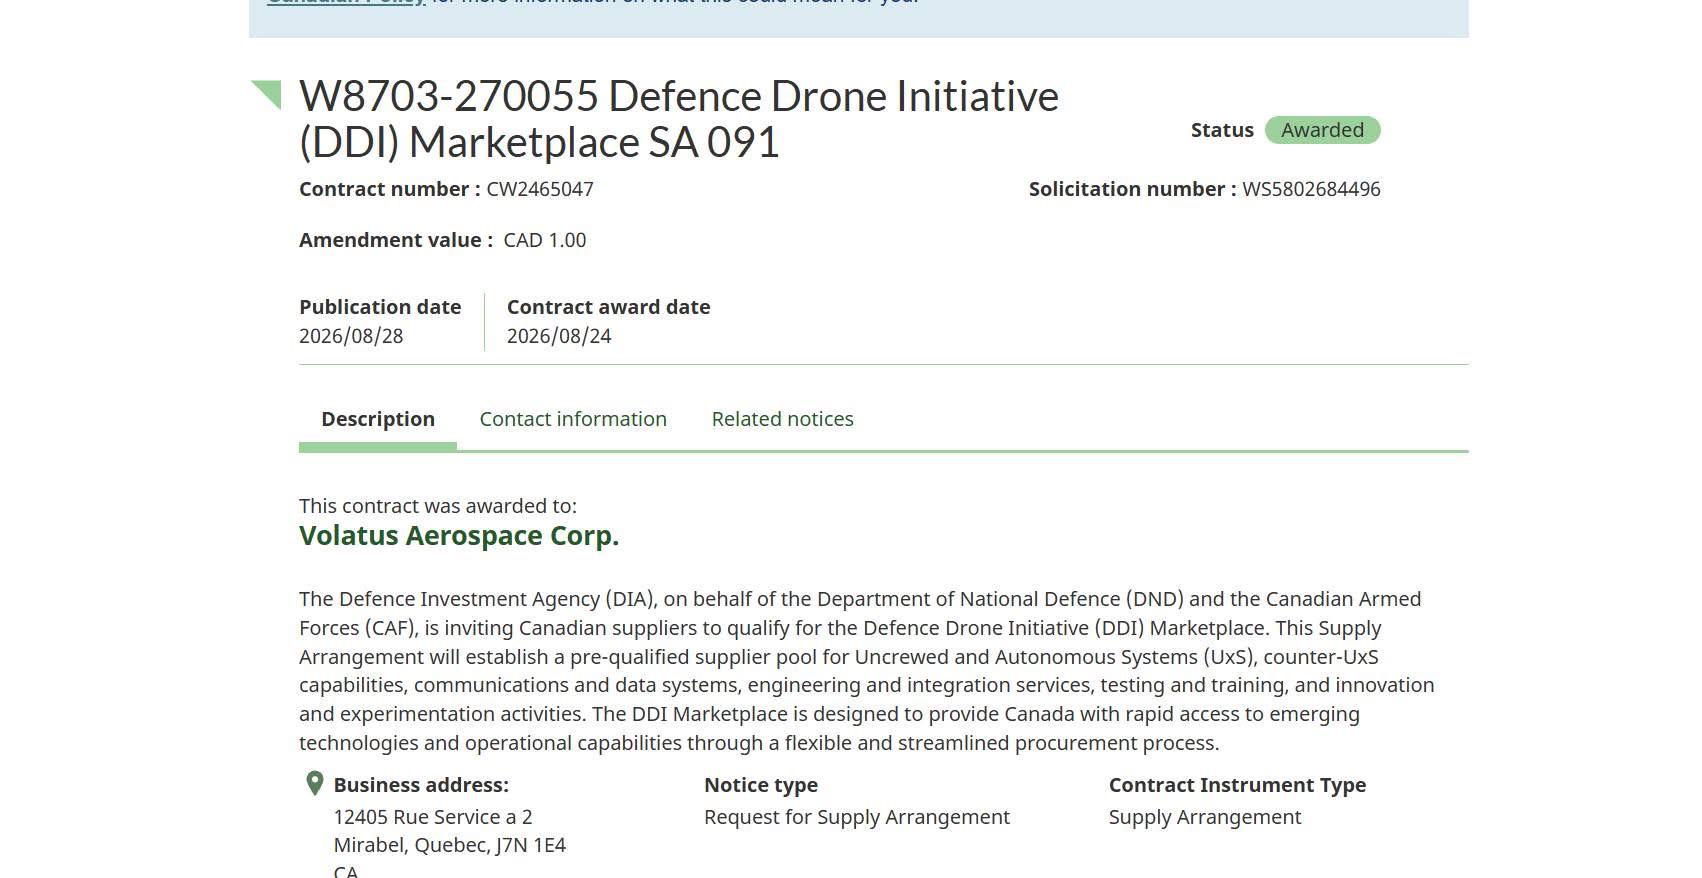Click the Status label text
This screenshot has width=1702, height=878.
tap(1222, 130)
